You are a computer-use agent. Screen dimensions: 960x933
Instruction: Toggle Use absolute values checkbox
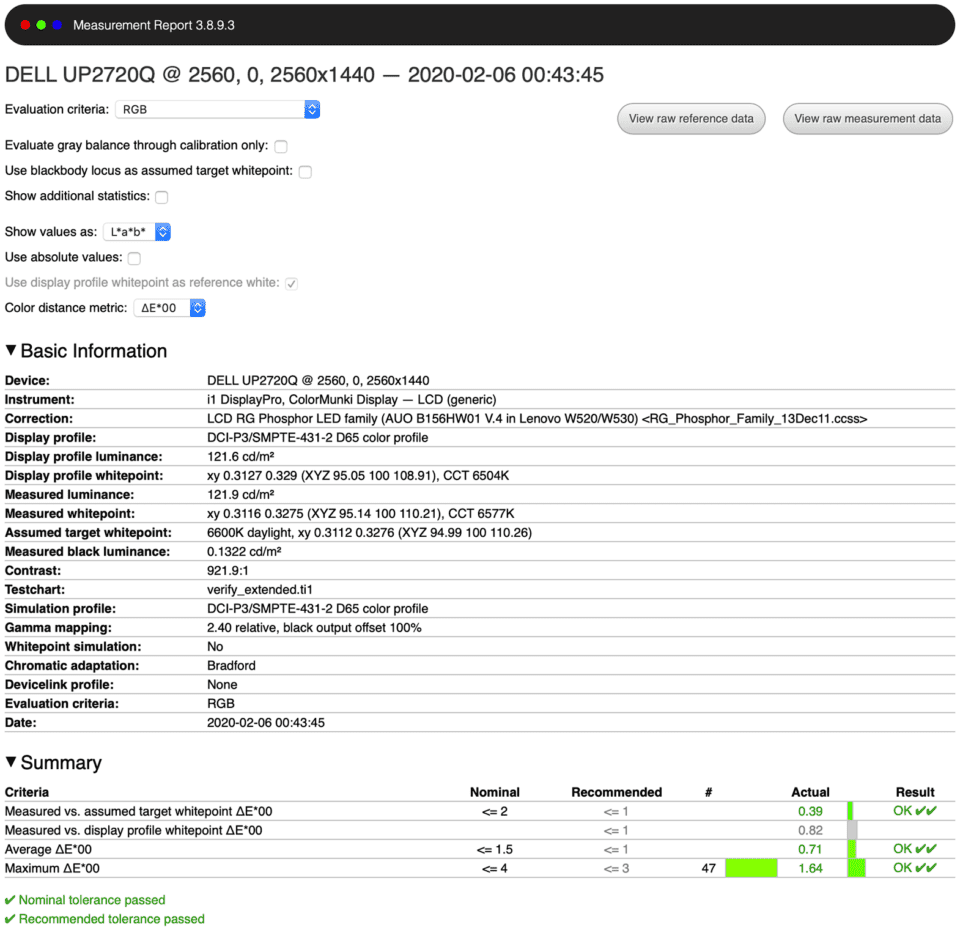(x=134, y=258)
